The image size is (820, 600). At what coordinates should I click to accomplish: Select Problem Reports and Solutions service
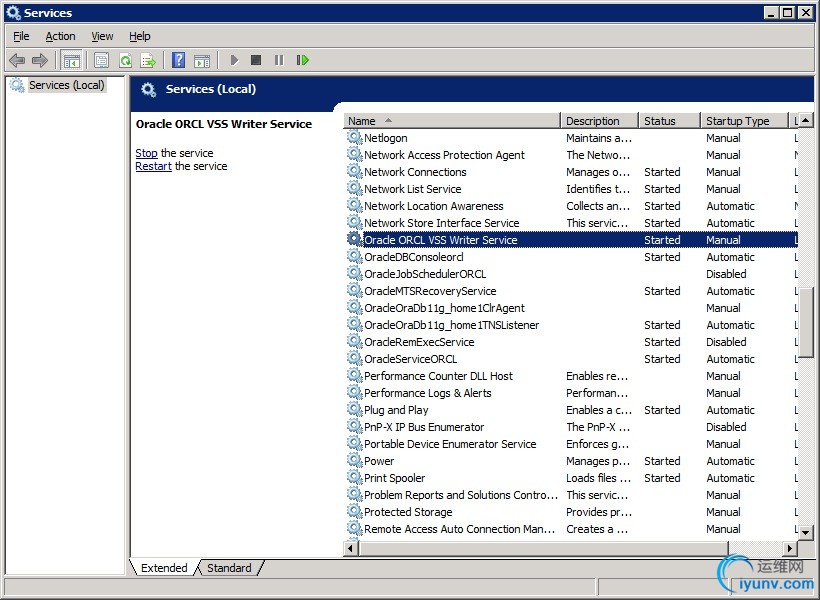571,495
